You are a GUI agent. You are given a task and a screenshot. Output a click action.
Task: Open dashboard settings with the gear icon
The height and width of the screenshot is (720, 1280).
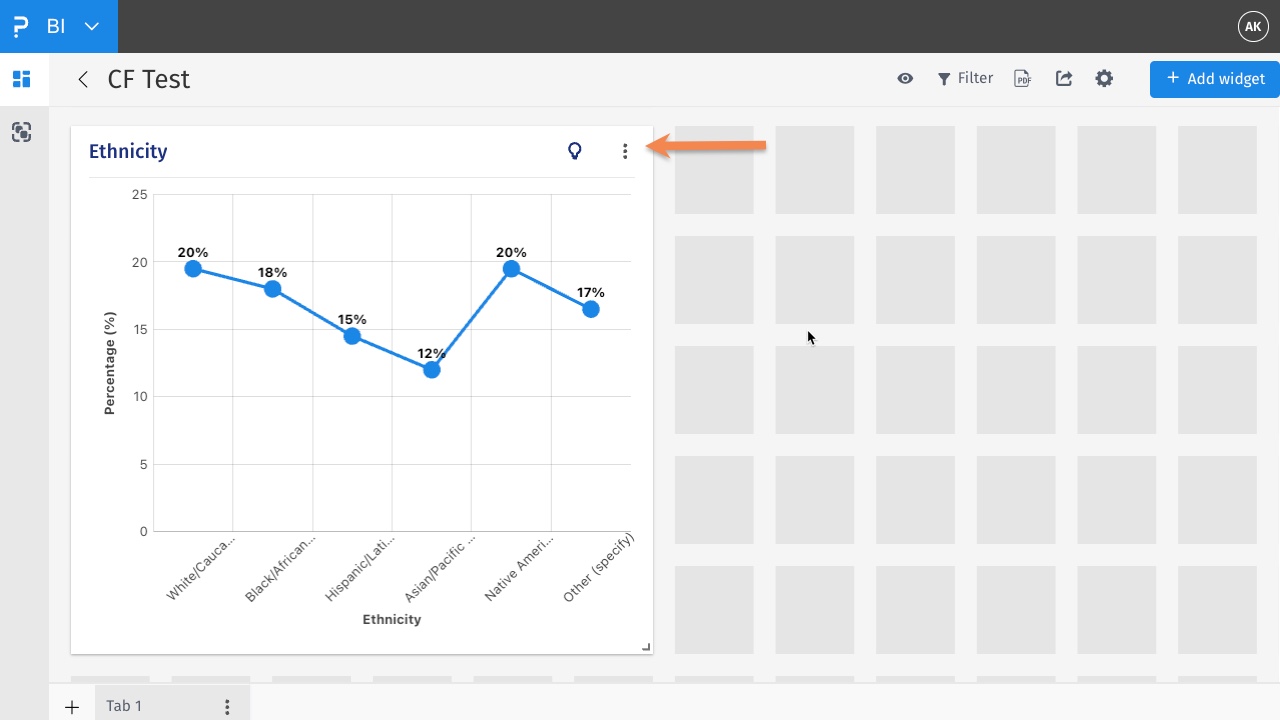(x=1104, y=77)
